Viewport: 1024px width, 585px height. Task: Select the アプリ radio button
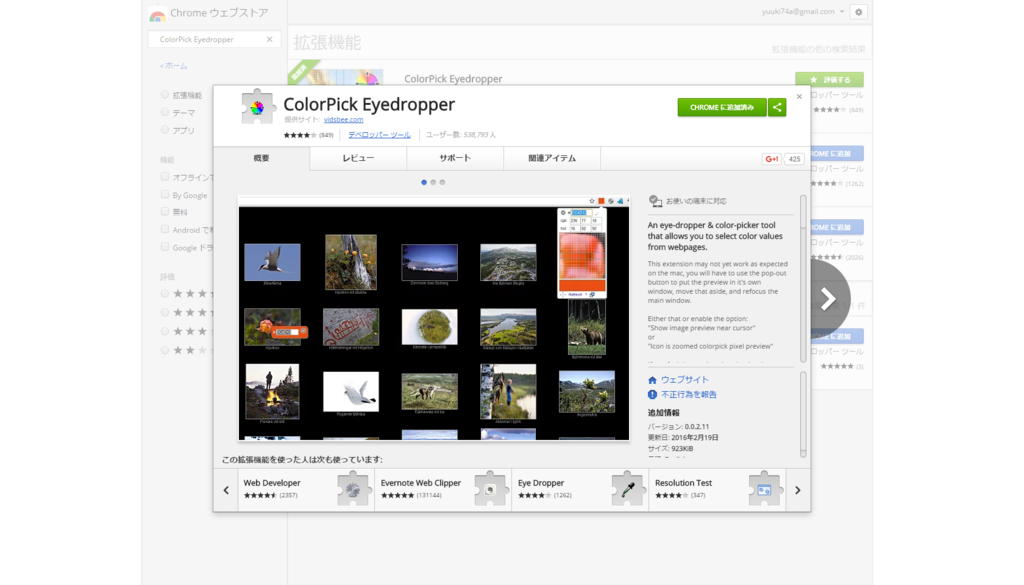pyautogui.click(x=165, y=130)
